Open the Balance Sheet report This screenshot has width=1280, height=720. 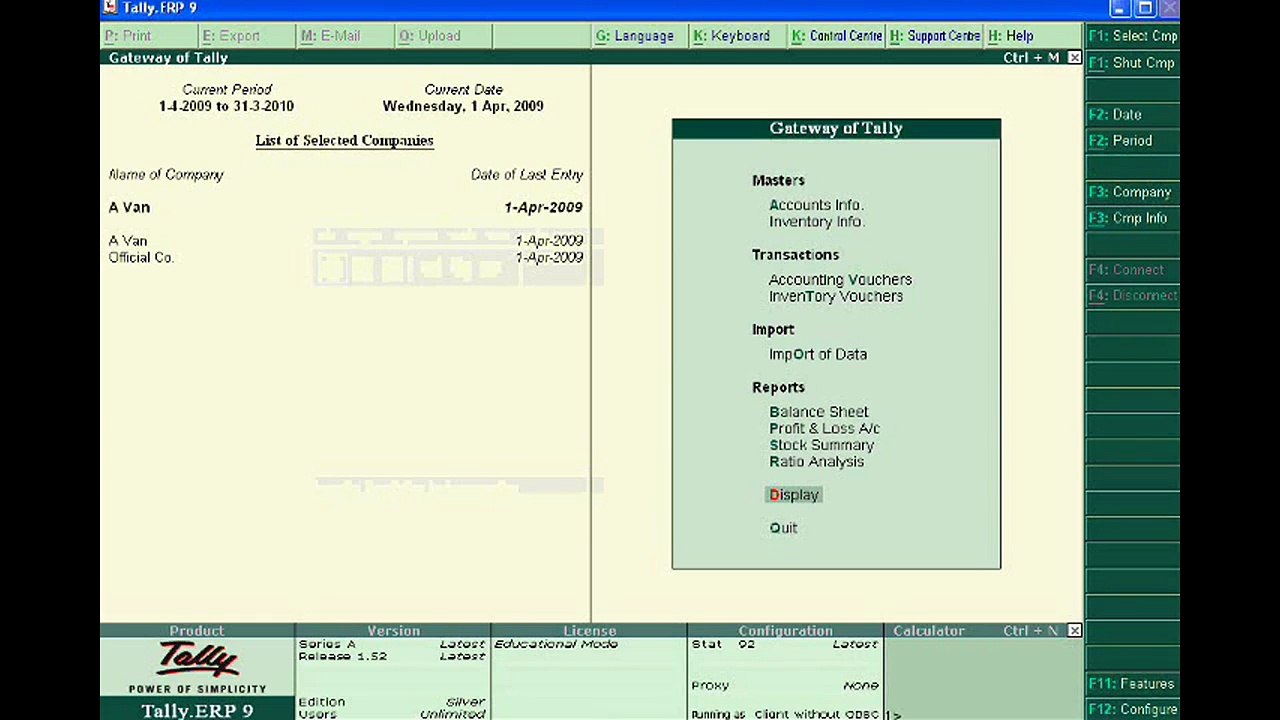coord(818,412)
